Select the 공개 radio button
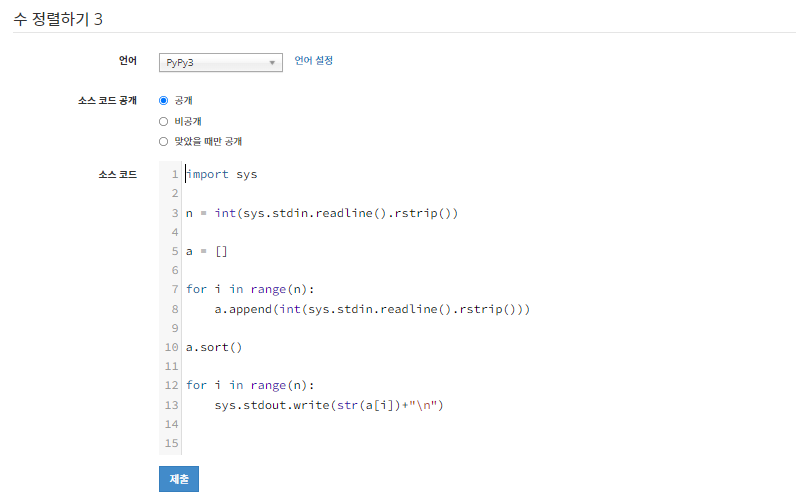The width and height of the screenshot is (796, 495). coord(163,101)
